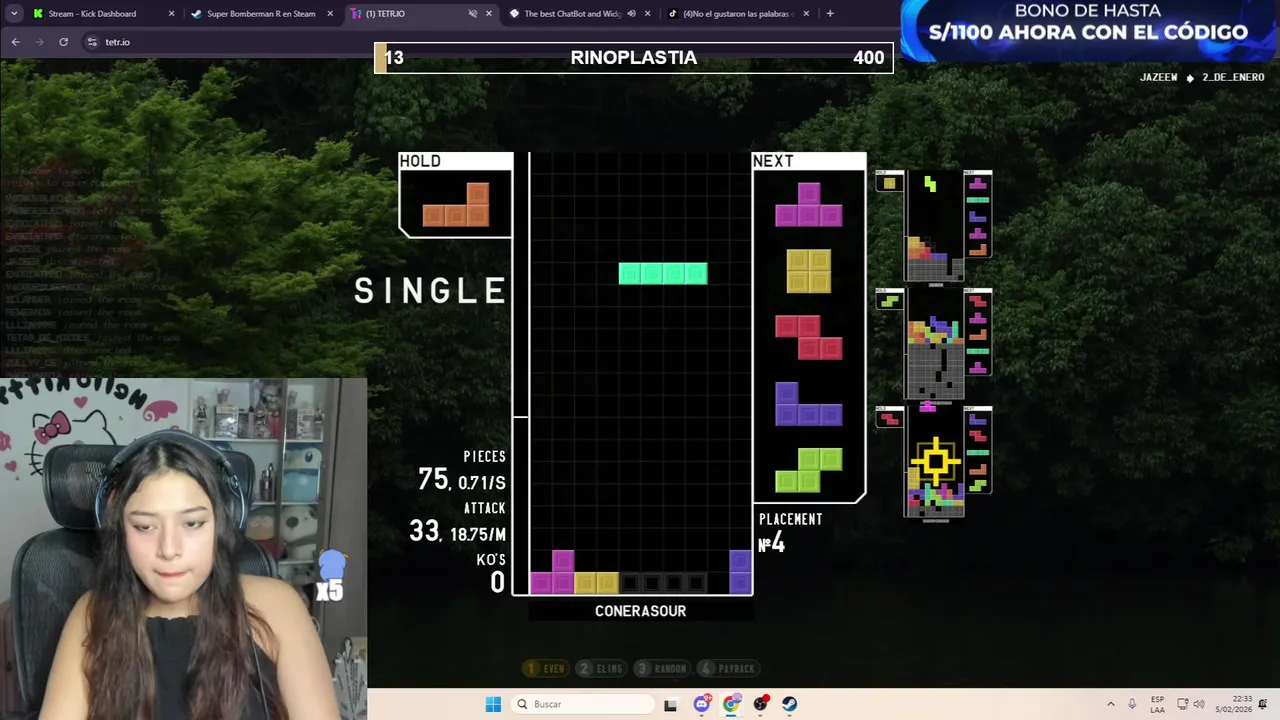
Task: Choose the 2 ELIMS targeting option
Action: click(601, 668)
